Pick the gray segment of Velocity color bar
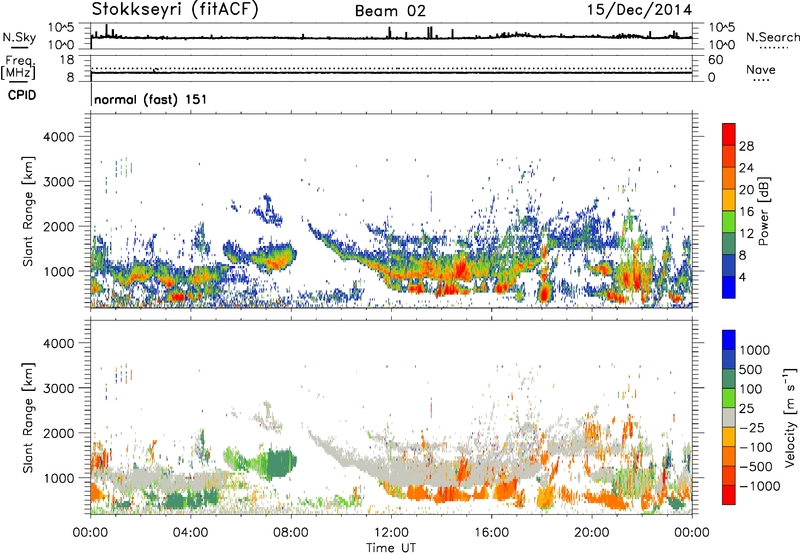Screen dimensions: 800x554 pyautogui.click(x=729, y=417)
